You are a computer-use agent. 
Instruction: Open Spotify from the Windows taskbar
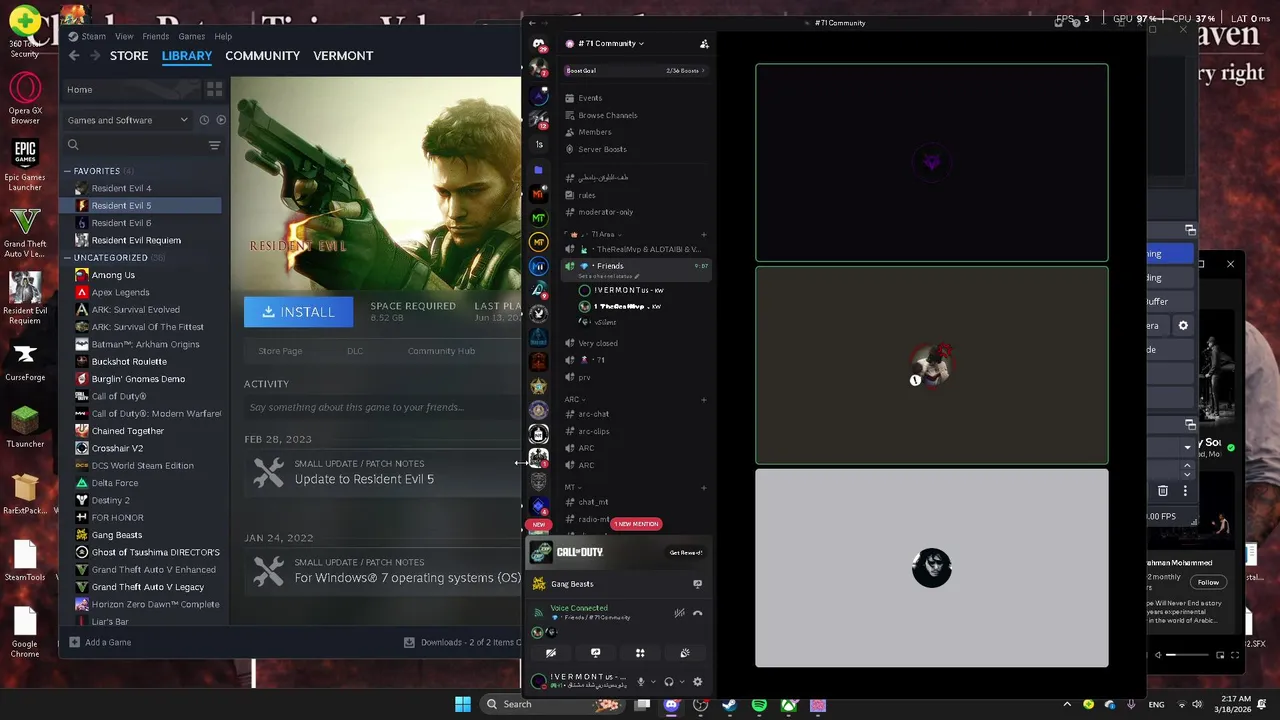pos(759,705)
